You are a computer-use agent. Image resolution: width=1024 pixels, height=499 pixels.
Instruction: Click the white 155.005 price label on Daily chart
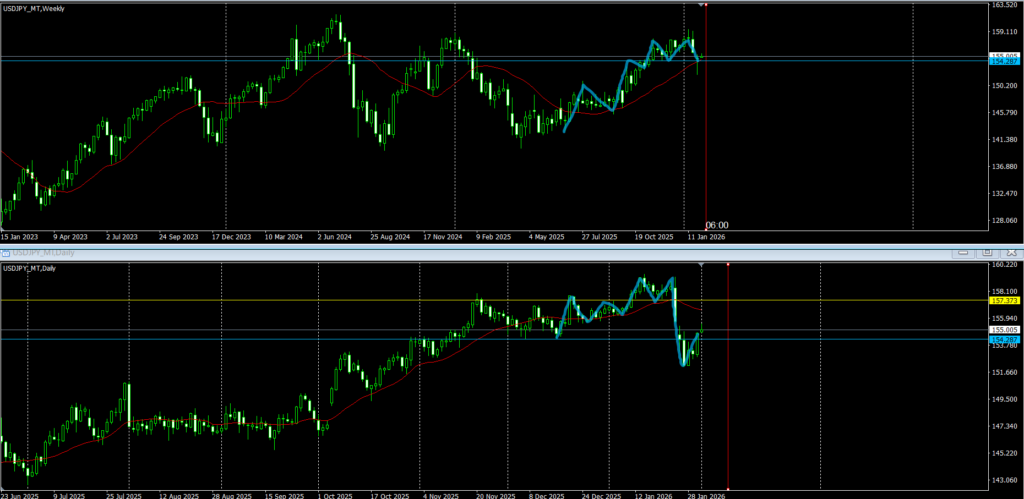coord(1003,329)
